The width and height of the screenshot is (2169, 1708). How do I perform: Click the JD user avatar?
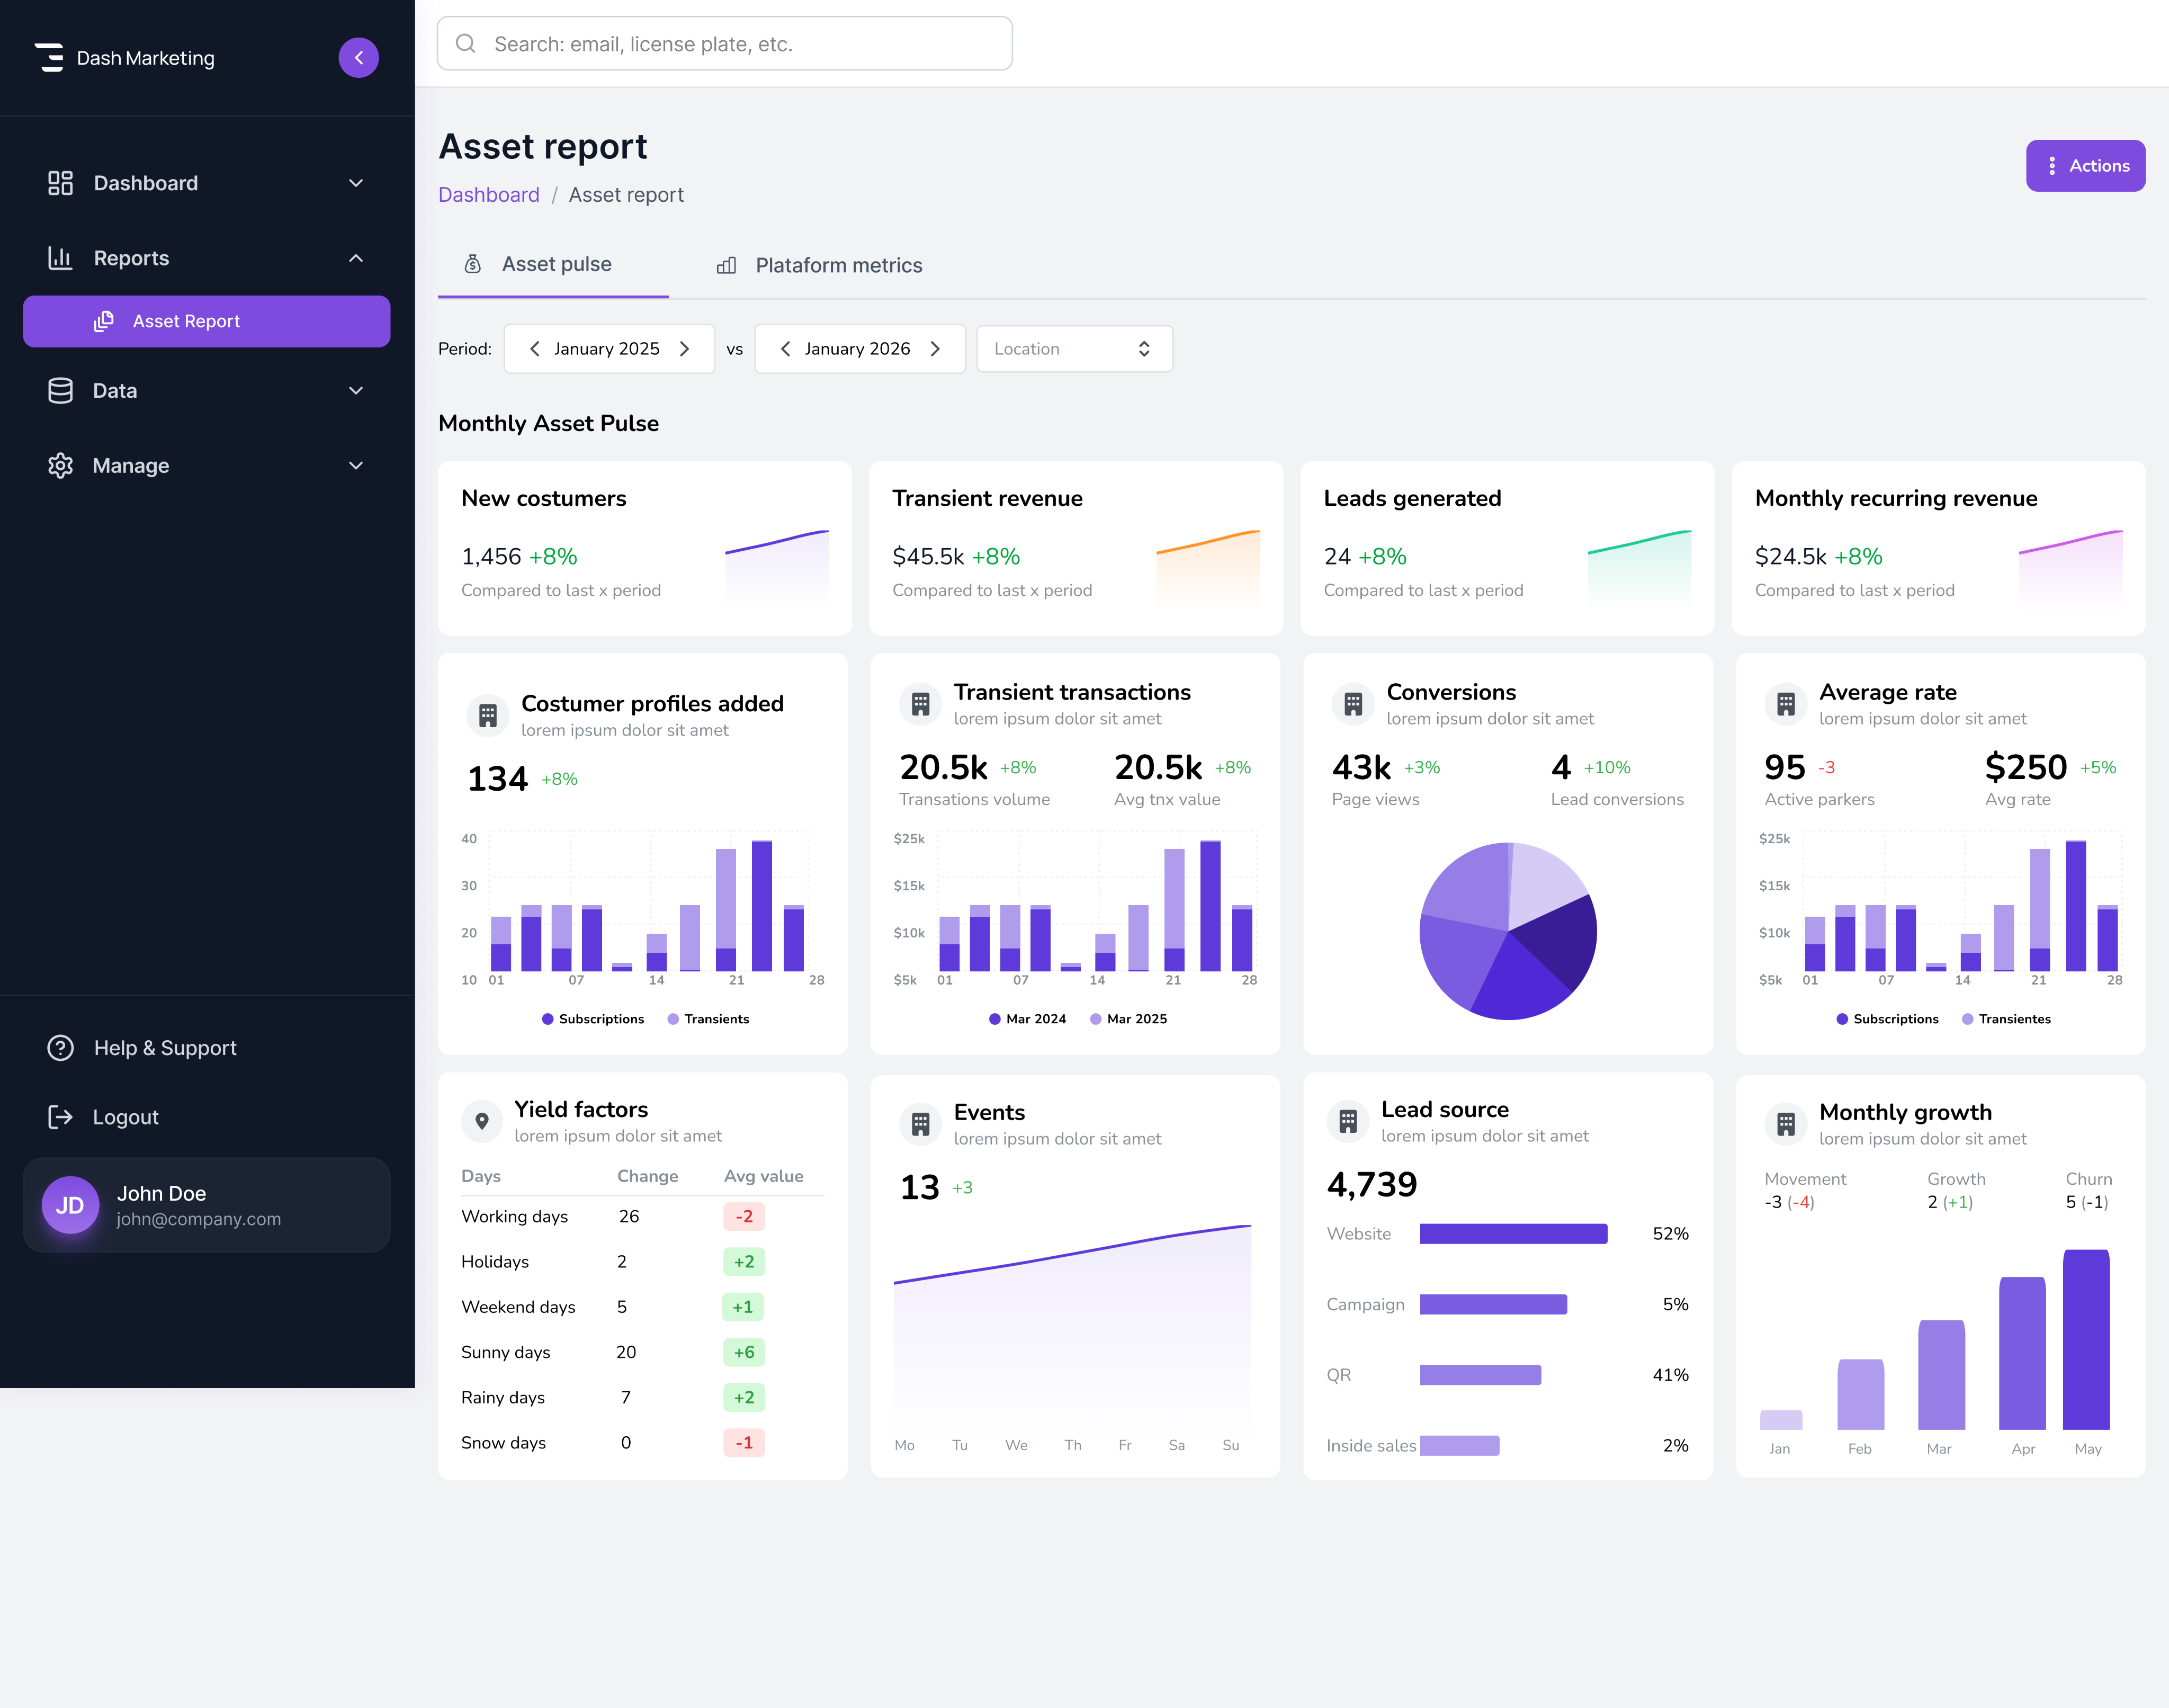point(70,1205)
